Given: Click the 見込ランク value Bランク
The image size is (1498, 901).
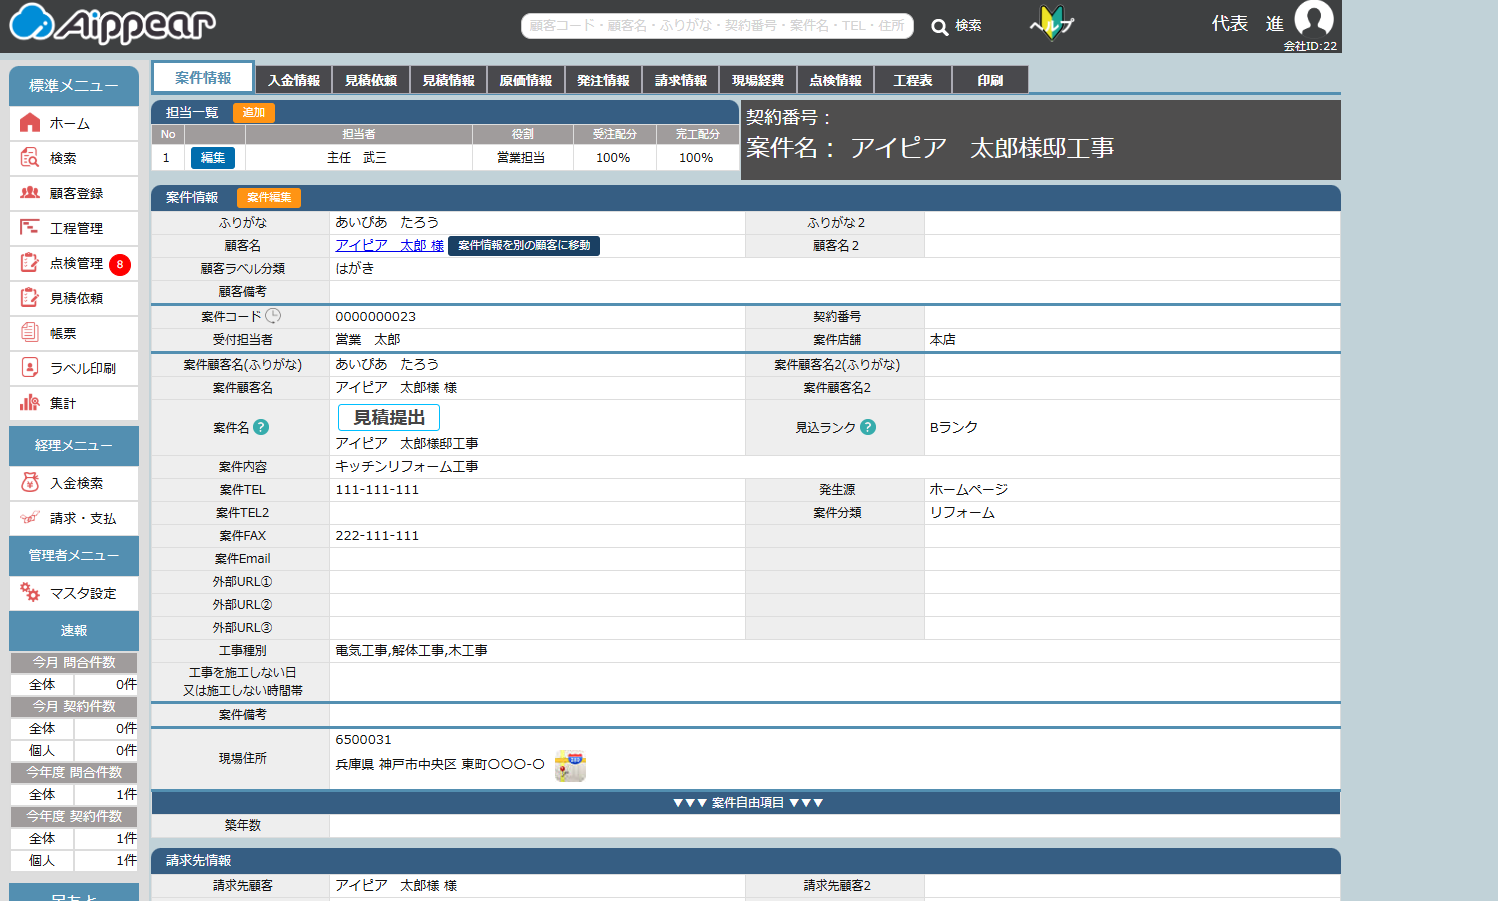Looking at the screenshot, I should 954,427.
